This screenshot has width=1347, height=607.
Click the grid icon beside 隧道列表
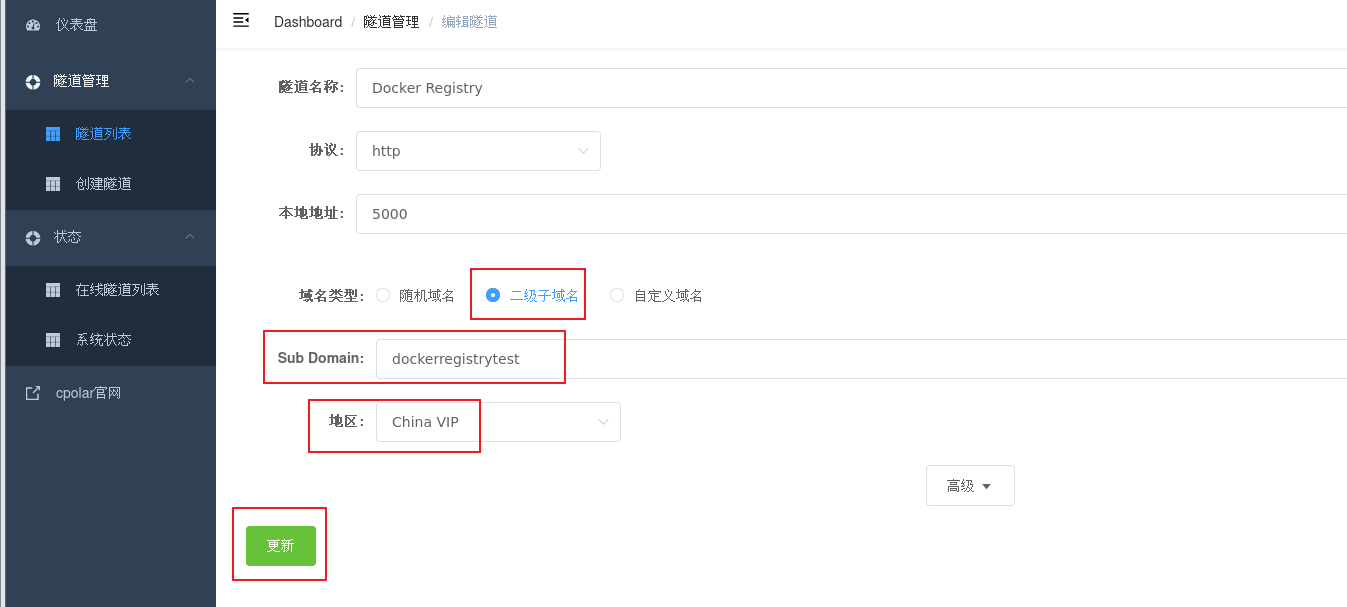pos(53,134)
